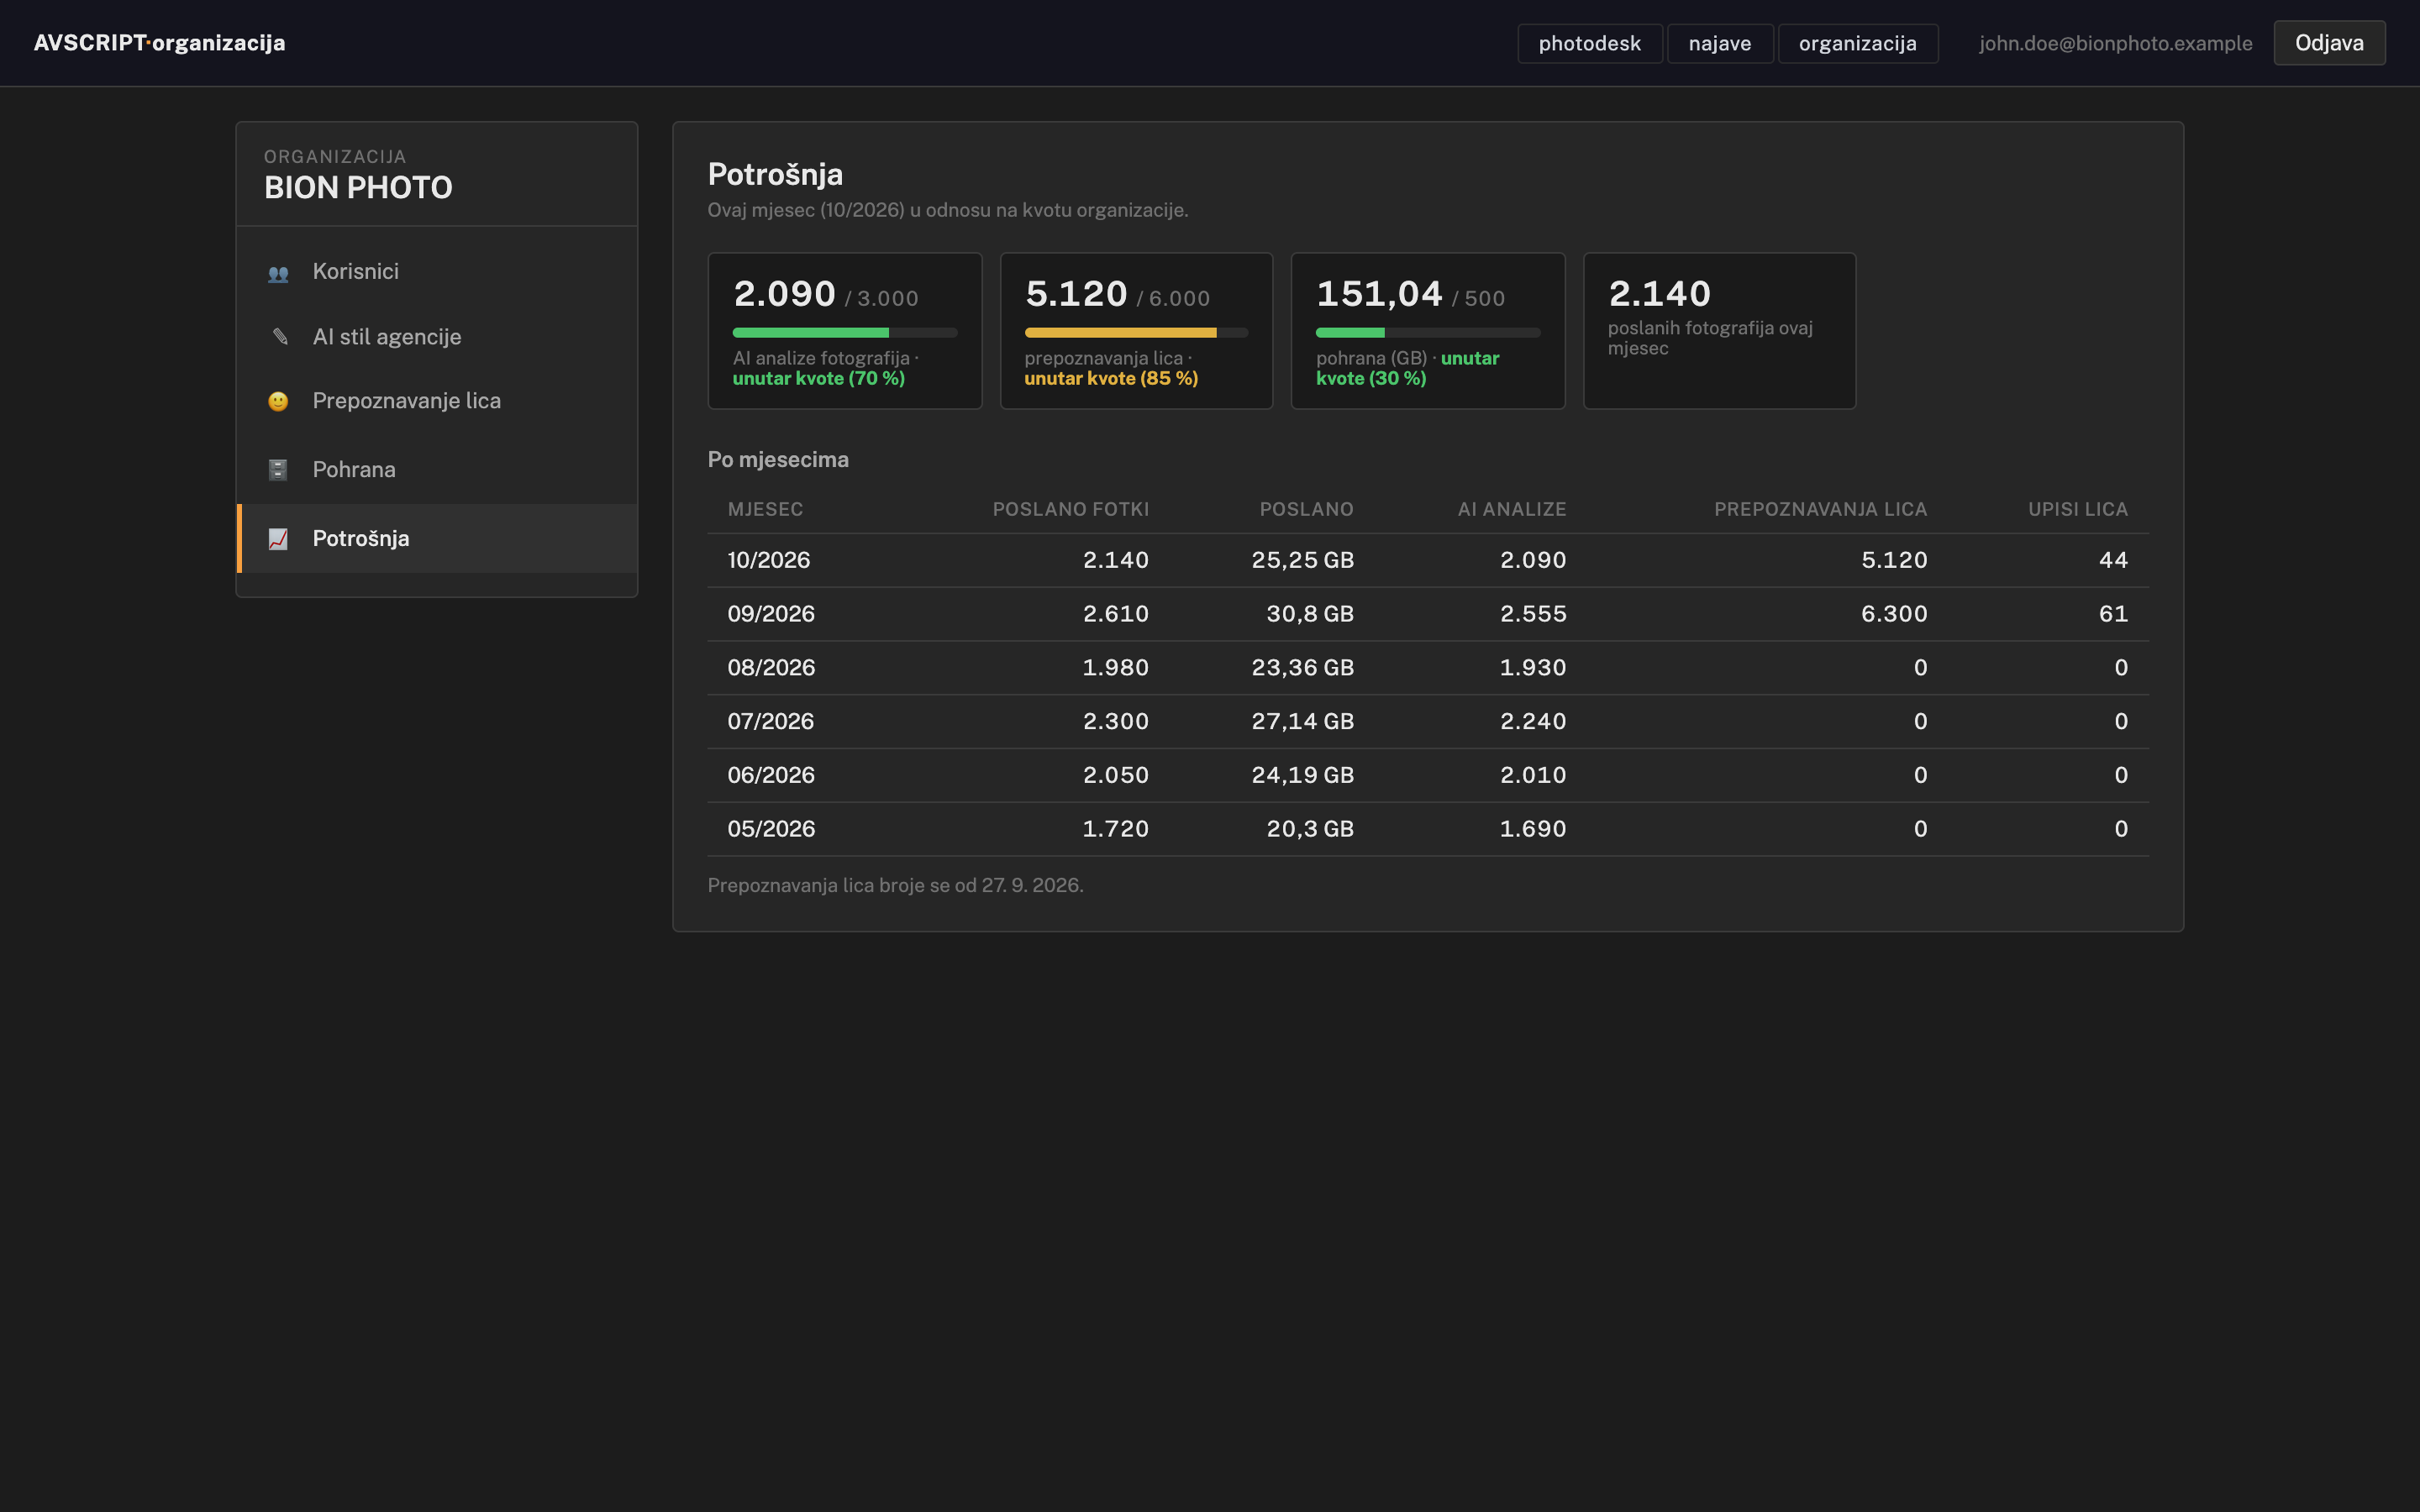
Task: Select the 05/2026 row month cell
Action: point(770,829)
